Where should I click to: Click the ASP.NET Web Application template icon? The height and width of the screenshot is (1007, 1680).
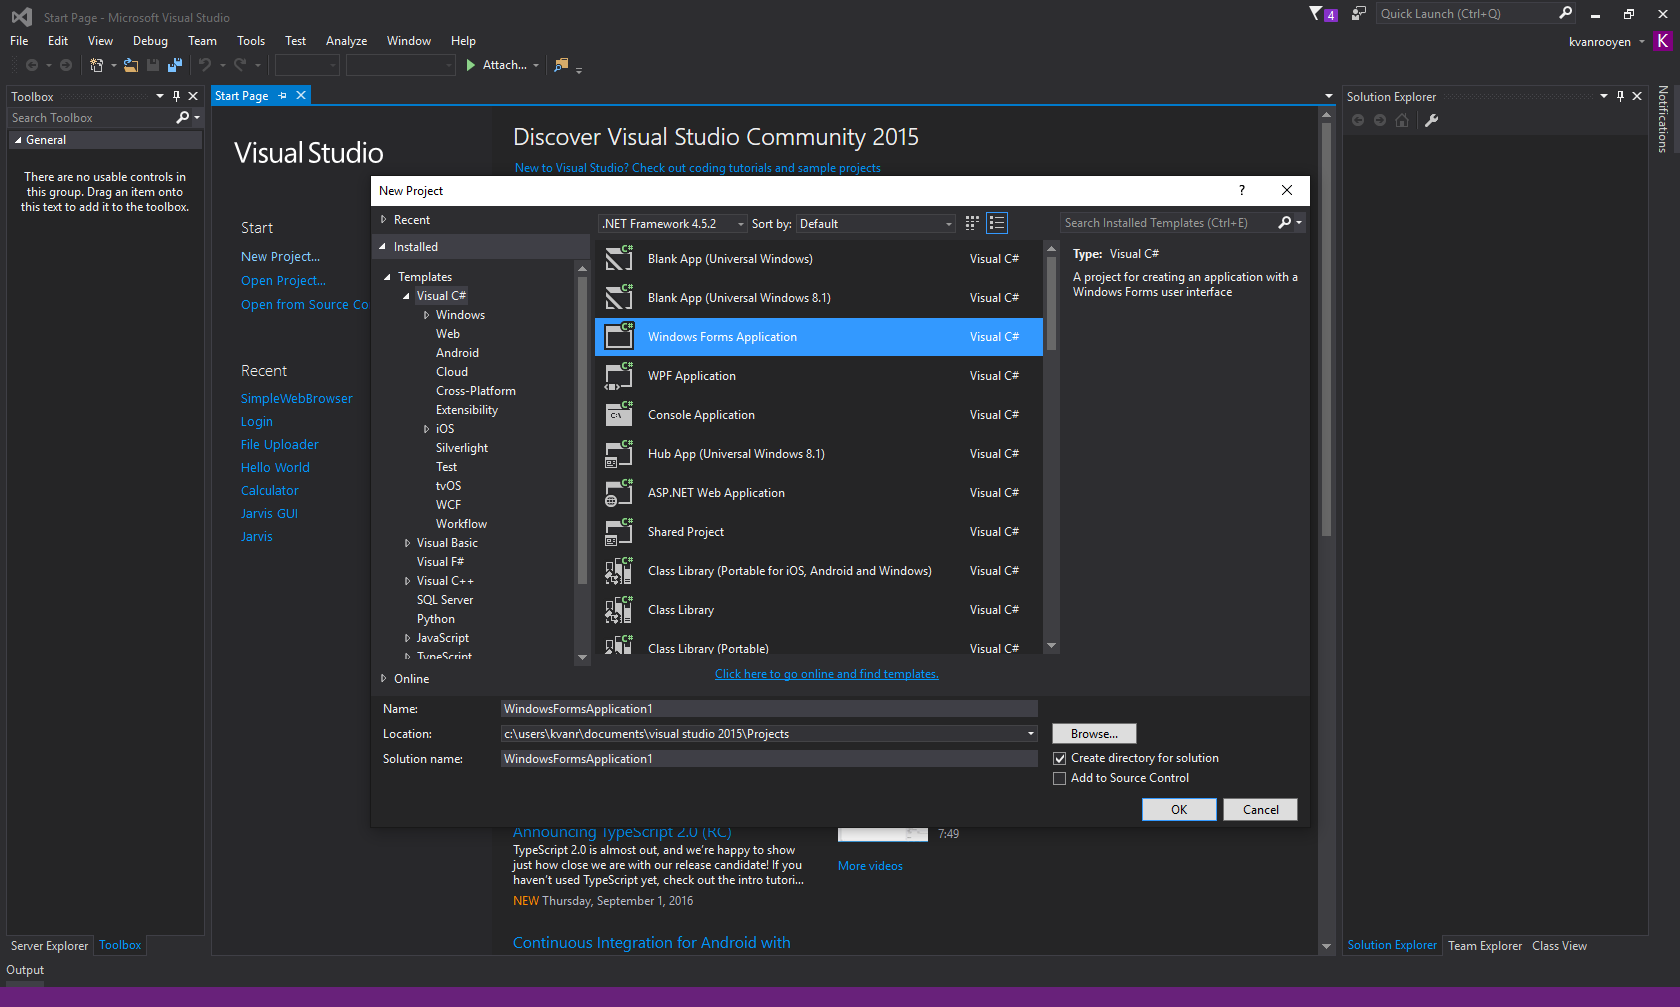click(619, 492)
